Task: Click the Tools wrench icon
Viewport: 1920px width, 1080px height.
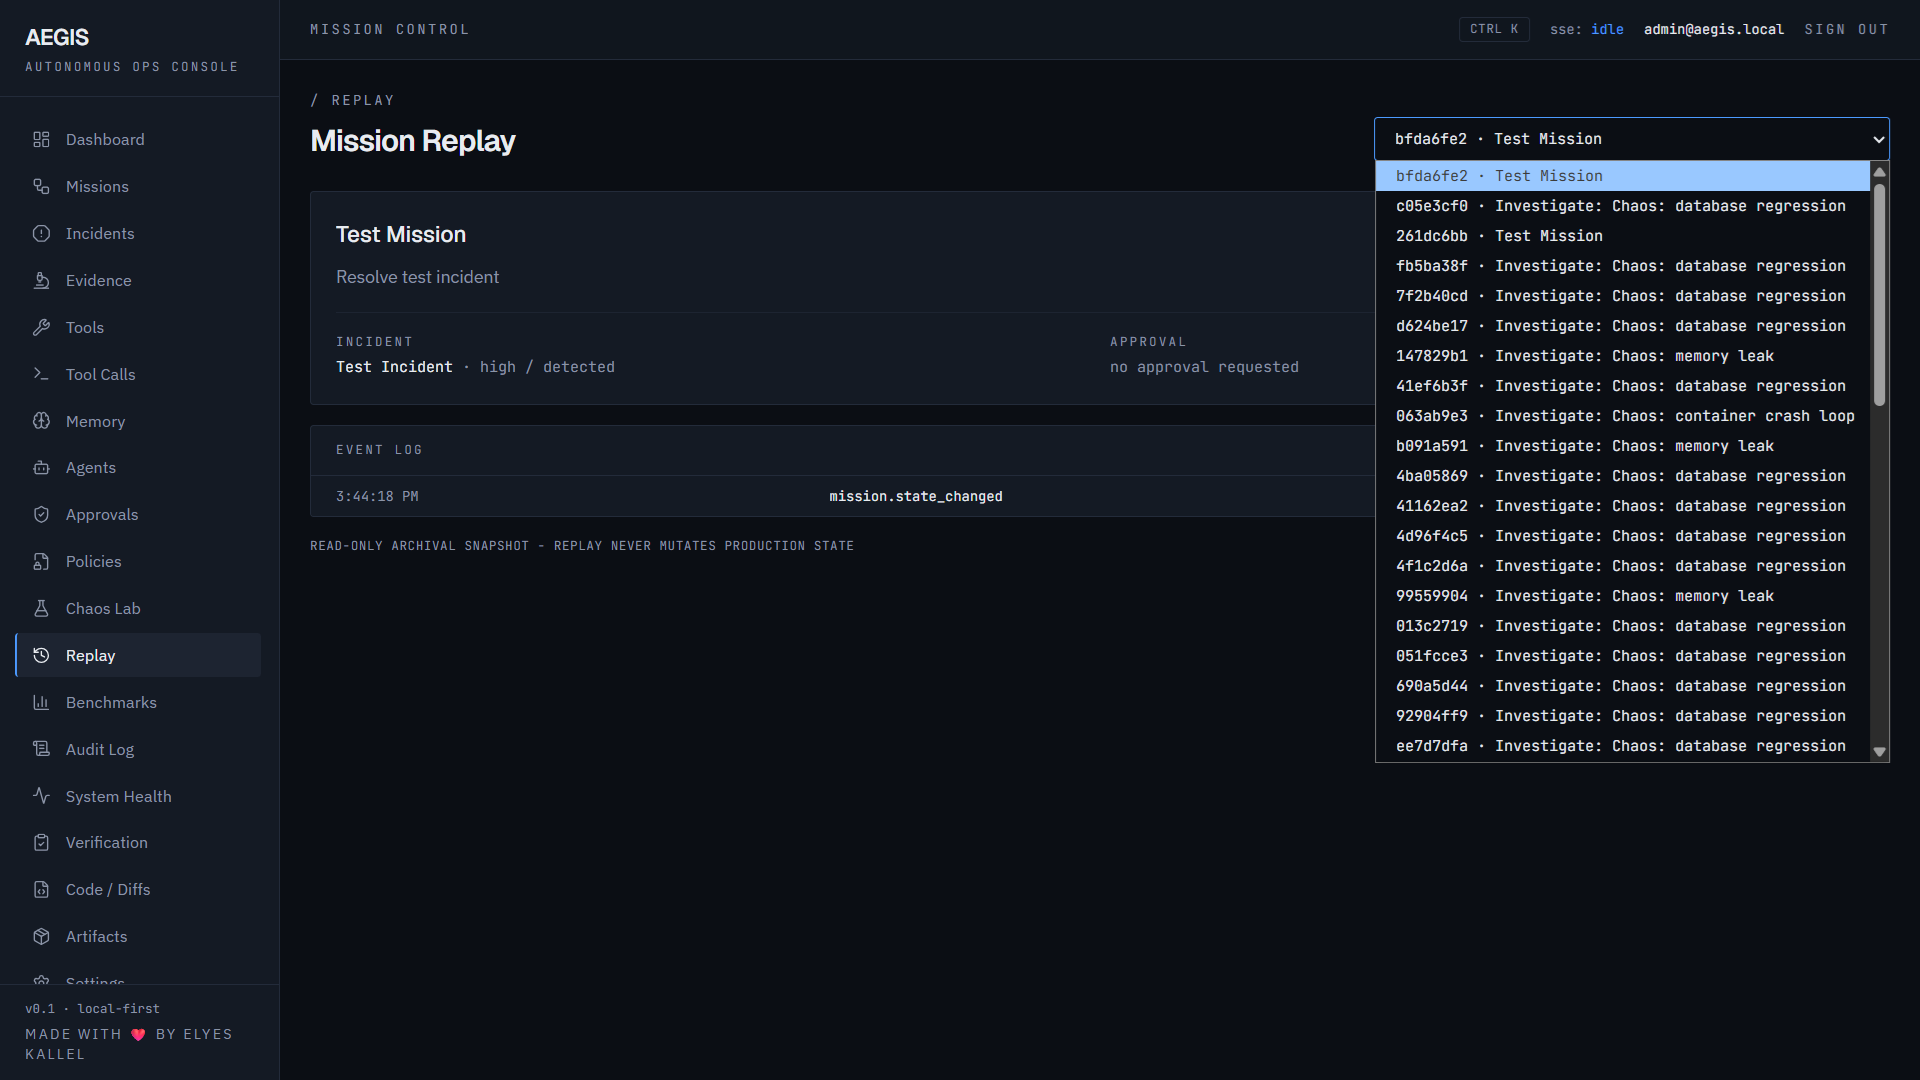Action: coord(41,328)
